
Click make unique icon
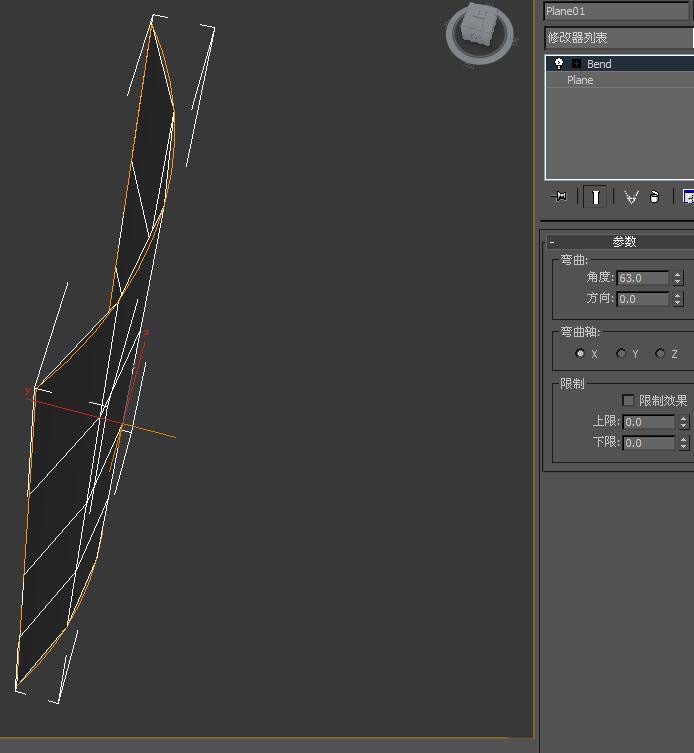pyautogui.click(x=631, y=197)
